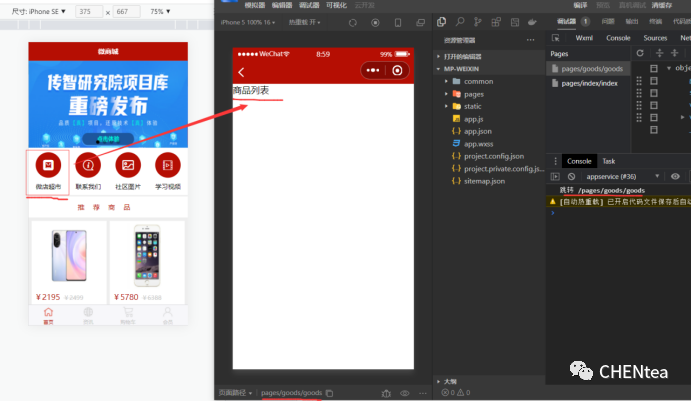This screenshot has height=401, width=692.
Task: Open the 75% zoom dropdown
Action: 160,11
